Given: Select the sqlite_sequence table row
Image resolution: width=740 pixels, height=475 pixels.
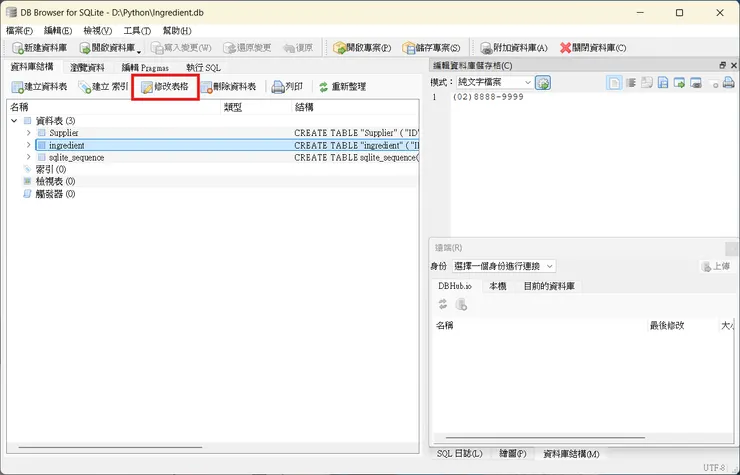Looking at the screenshot, I should (227, 157).
